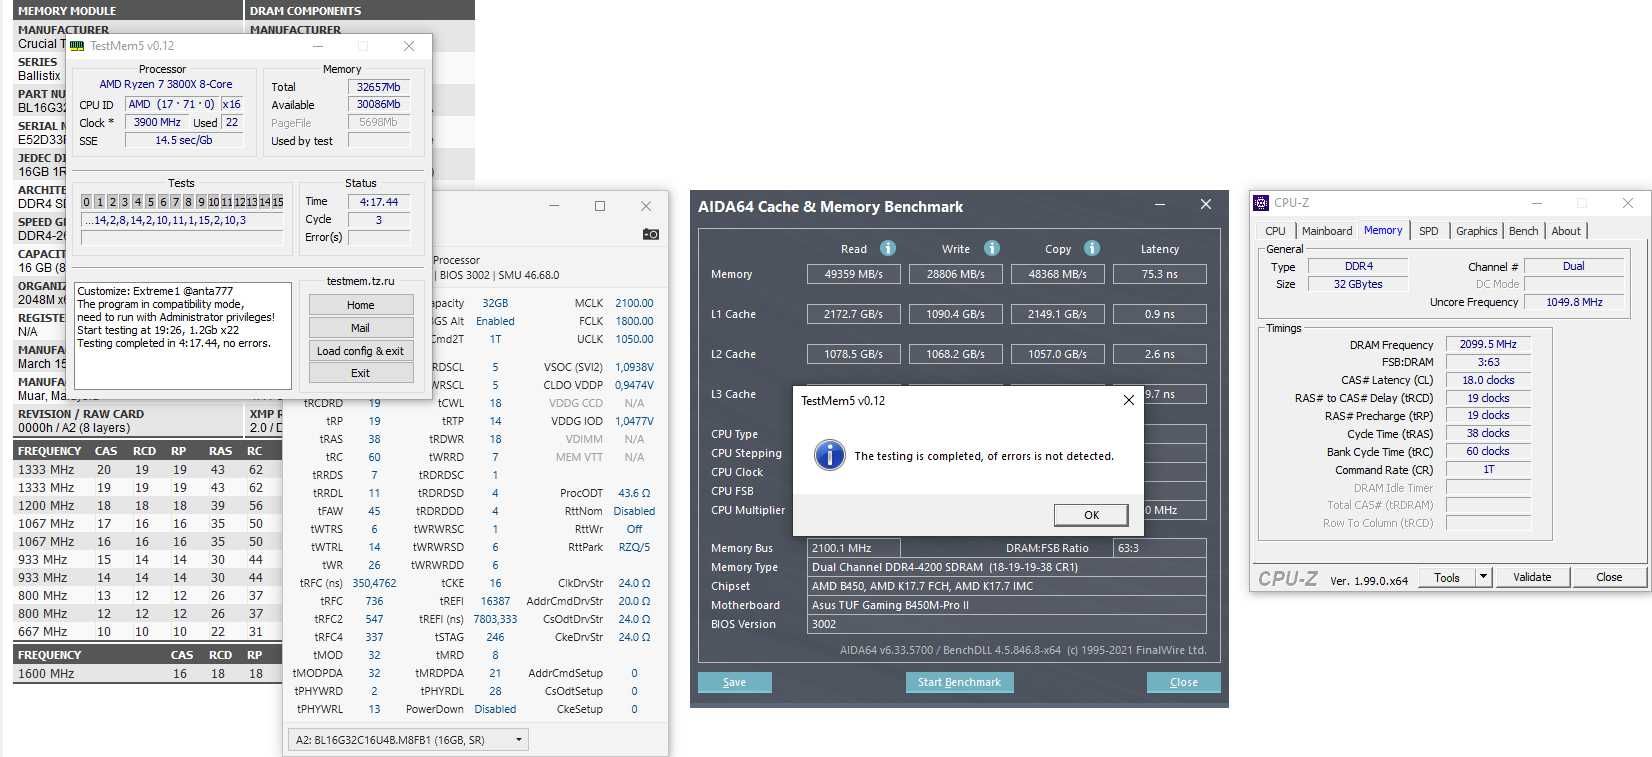Click test number 7 box in TestMem5
This screenshot has width=1652, height=757.
[176, 202]
